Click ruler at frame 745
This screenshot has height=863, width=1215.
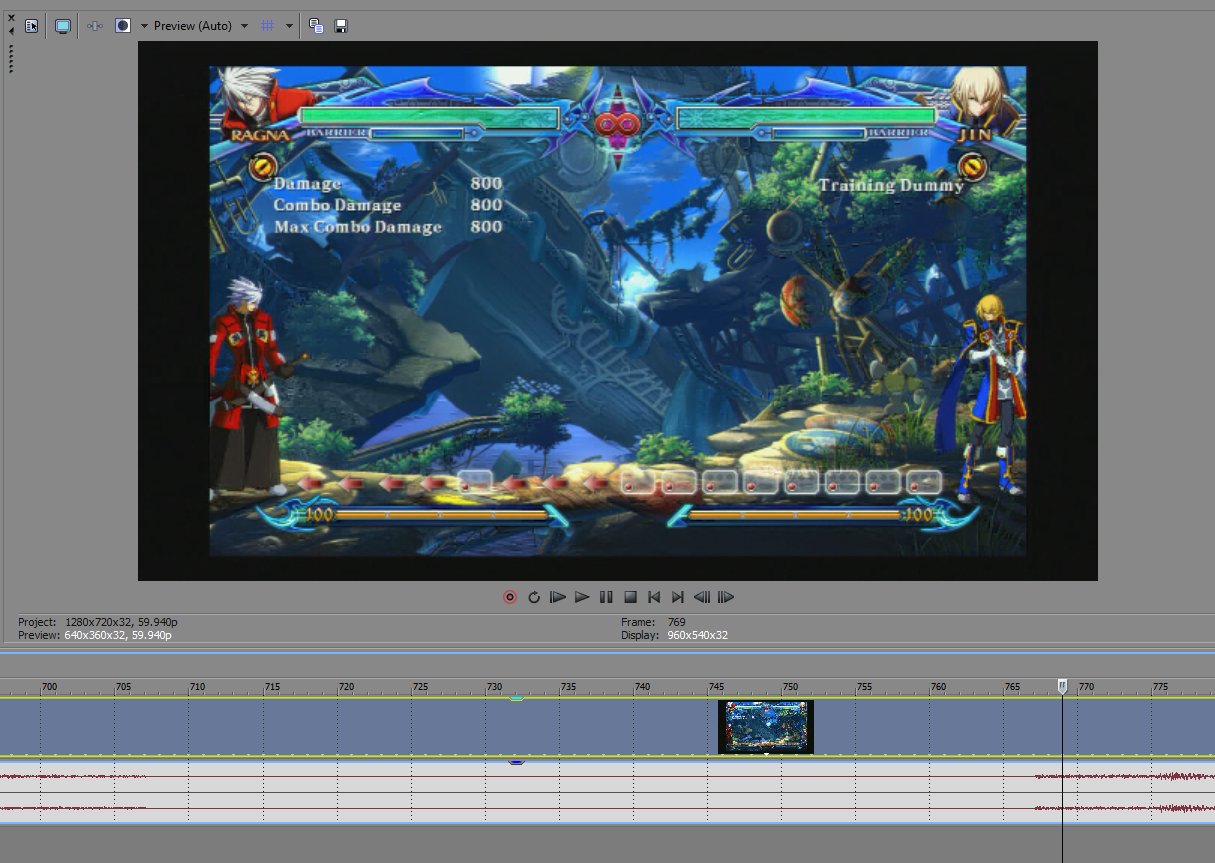716,687
